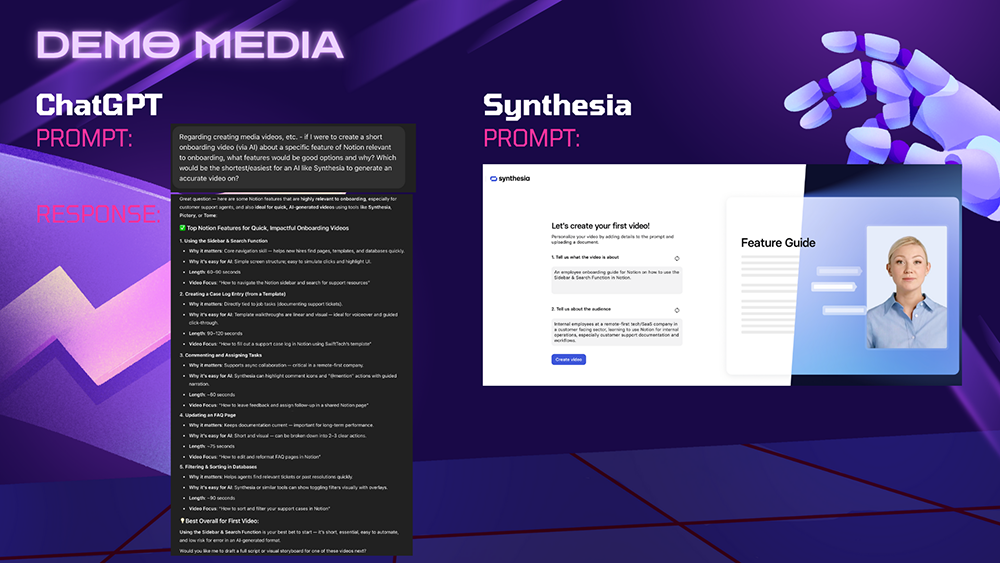Click the icon beside 'Tell us about the audience'
1000x563 pixels.
click(x=677, y=310)
